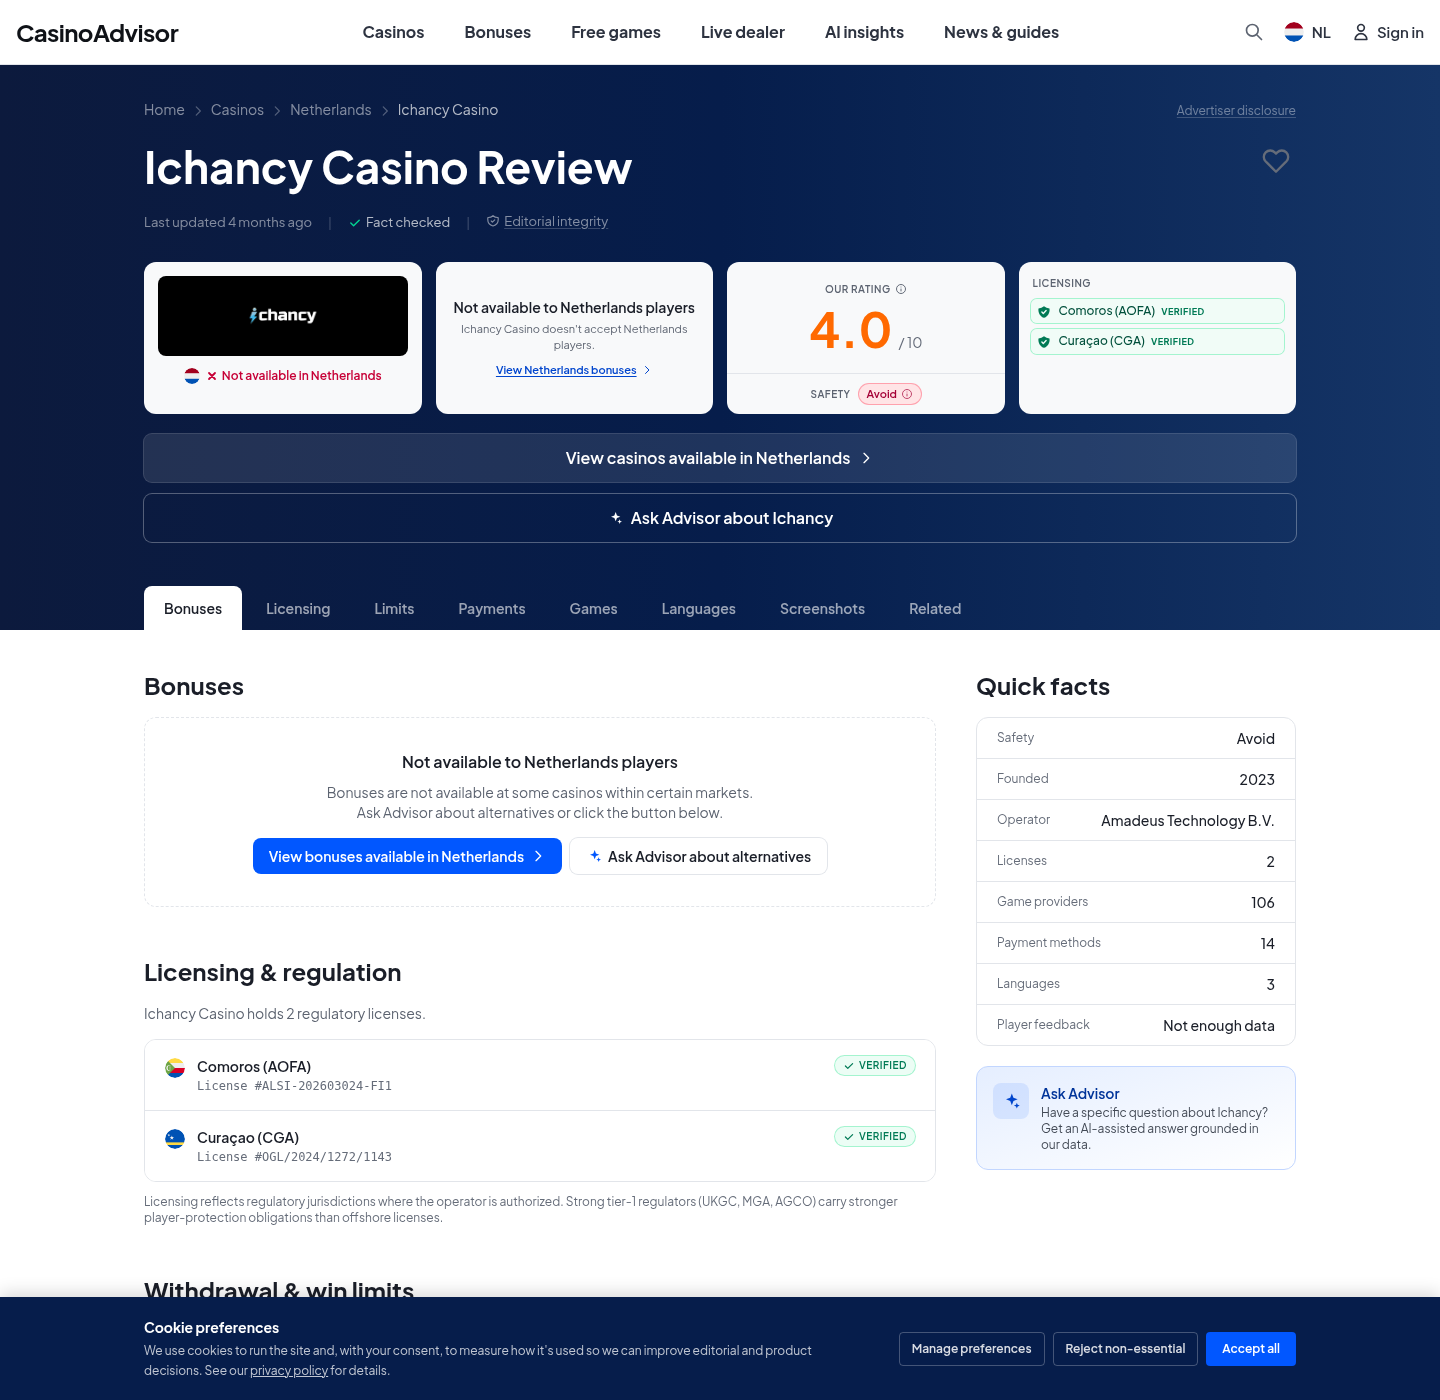
Task: Click the green shield beside Comoros (AOFA)
Action: tap(1044, 312)
